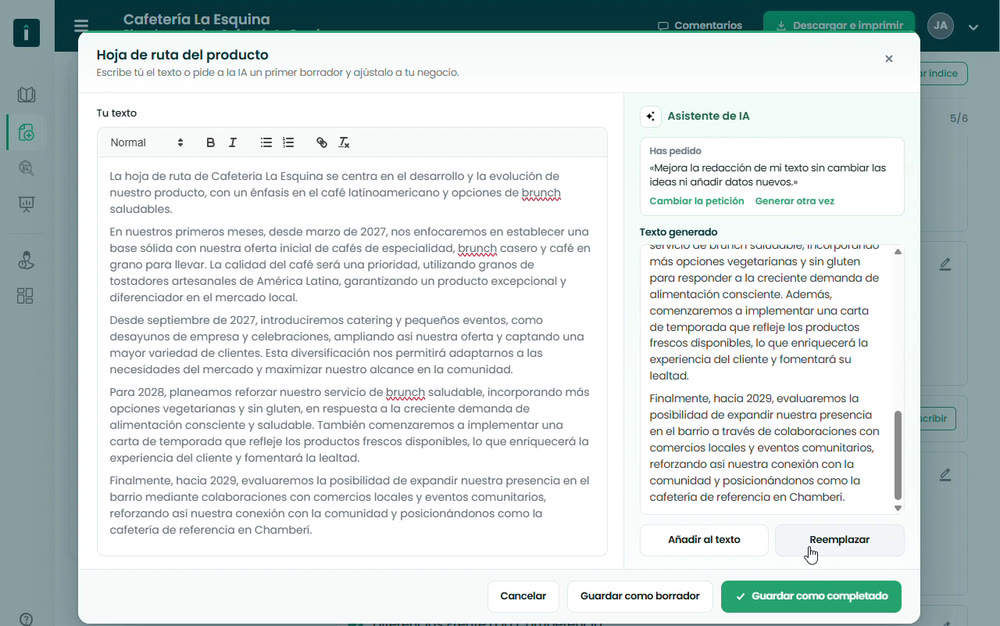
Task: Close the Hoja de ruta del producto dialog
Action: click(x=888, y=59)
